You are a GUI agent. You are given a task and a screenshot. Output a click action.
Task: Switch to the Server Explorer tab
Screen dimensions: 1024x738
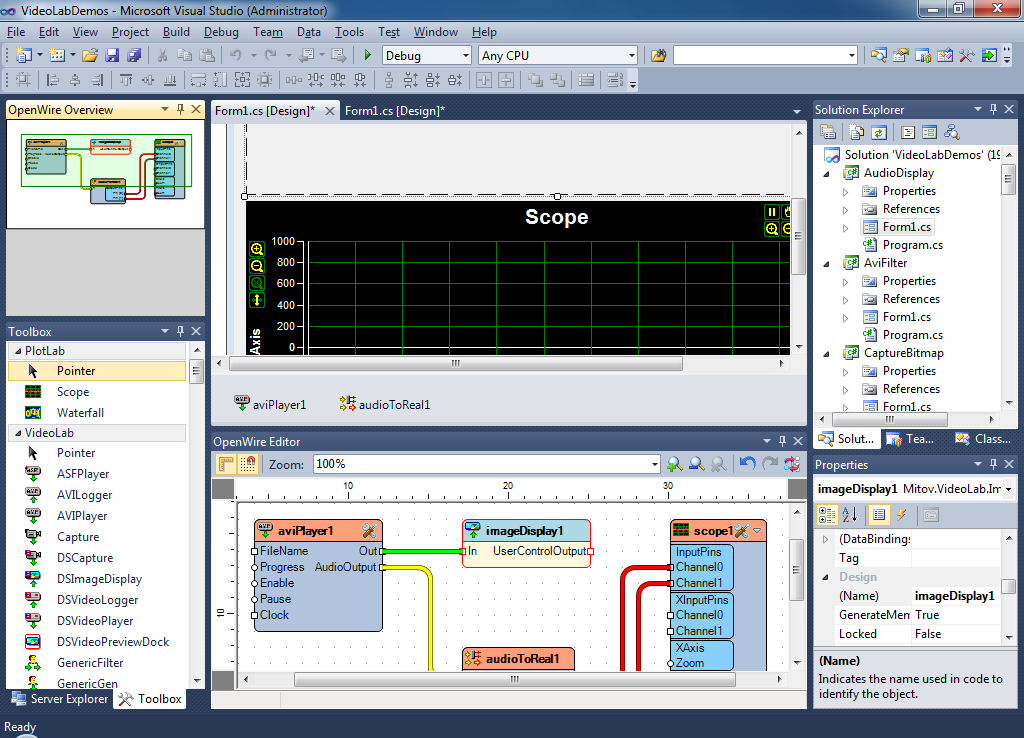pyautogui.click(x=60, y=699)
